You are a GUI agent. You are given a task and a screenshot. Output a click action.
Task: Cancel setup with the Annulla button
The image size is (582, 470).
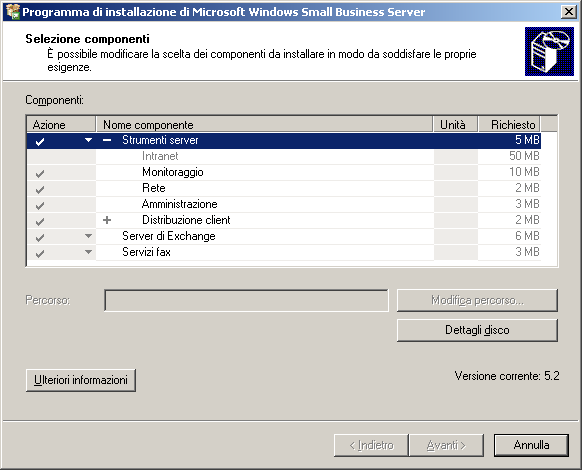531,445
